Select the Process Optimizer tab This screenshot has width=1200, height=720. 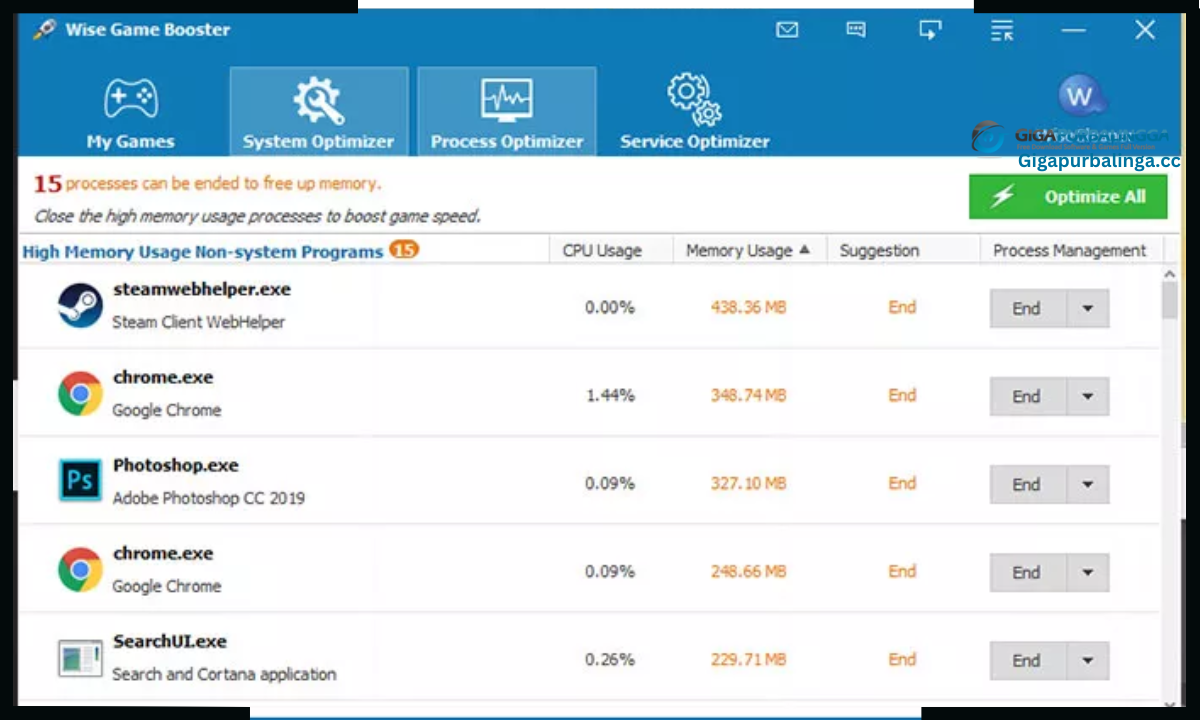[507, 112]
